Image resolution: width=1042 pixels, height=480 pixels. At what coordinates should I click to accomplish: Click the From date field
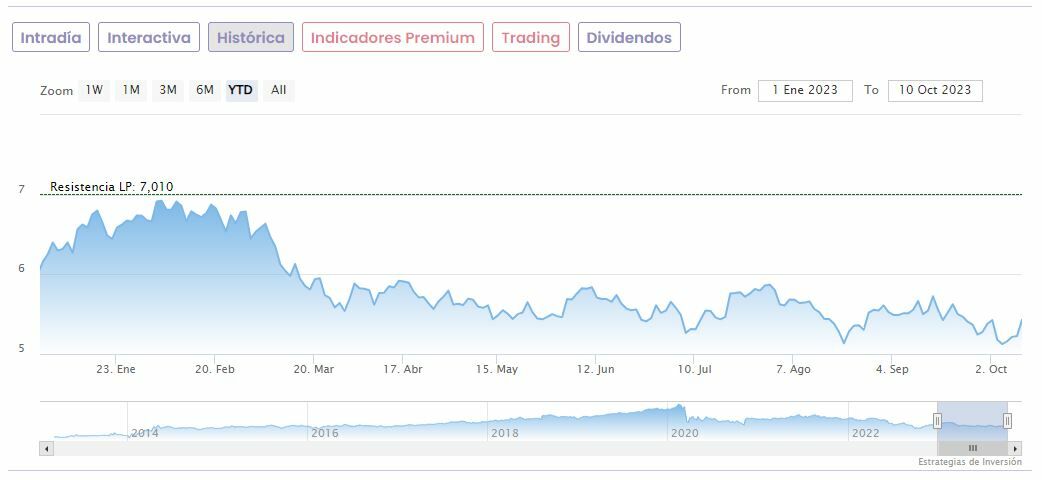click(805, 90)
